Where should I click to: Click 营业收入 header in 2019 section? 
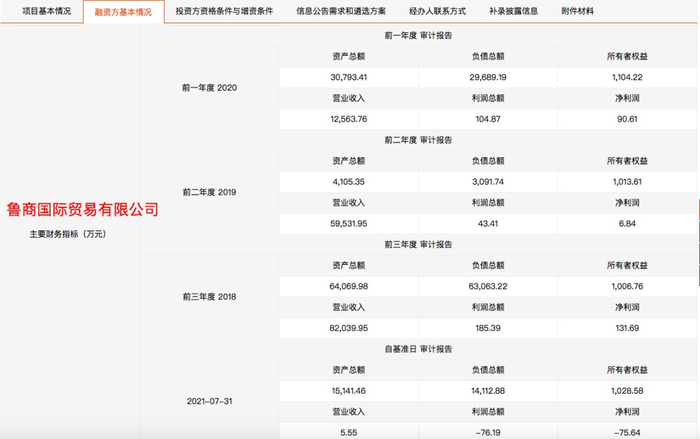(x=349, y=203)
